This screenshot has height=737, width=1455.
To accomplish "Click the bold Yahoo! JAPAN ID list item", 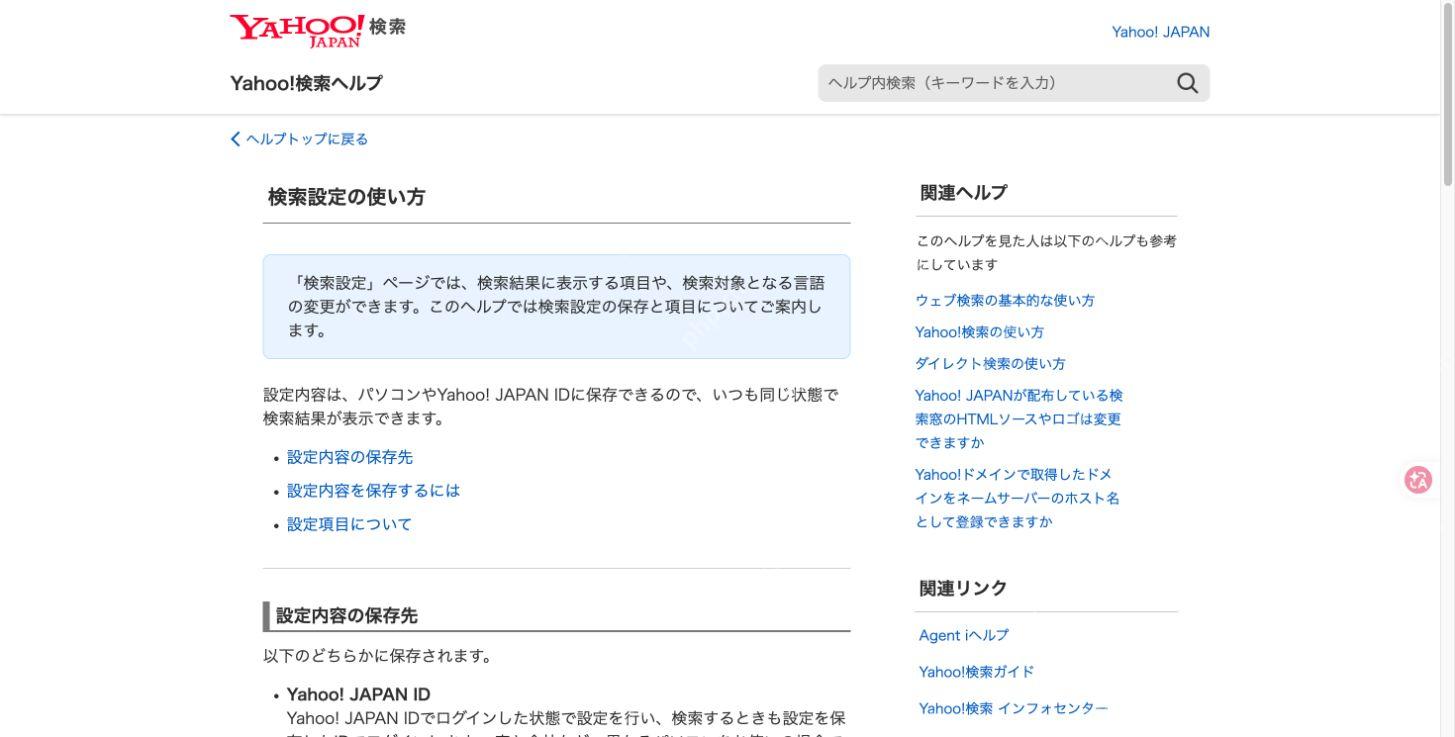I will [x=358, y=694].
